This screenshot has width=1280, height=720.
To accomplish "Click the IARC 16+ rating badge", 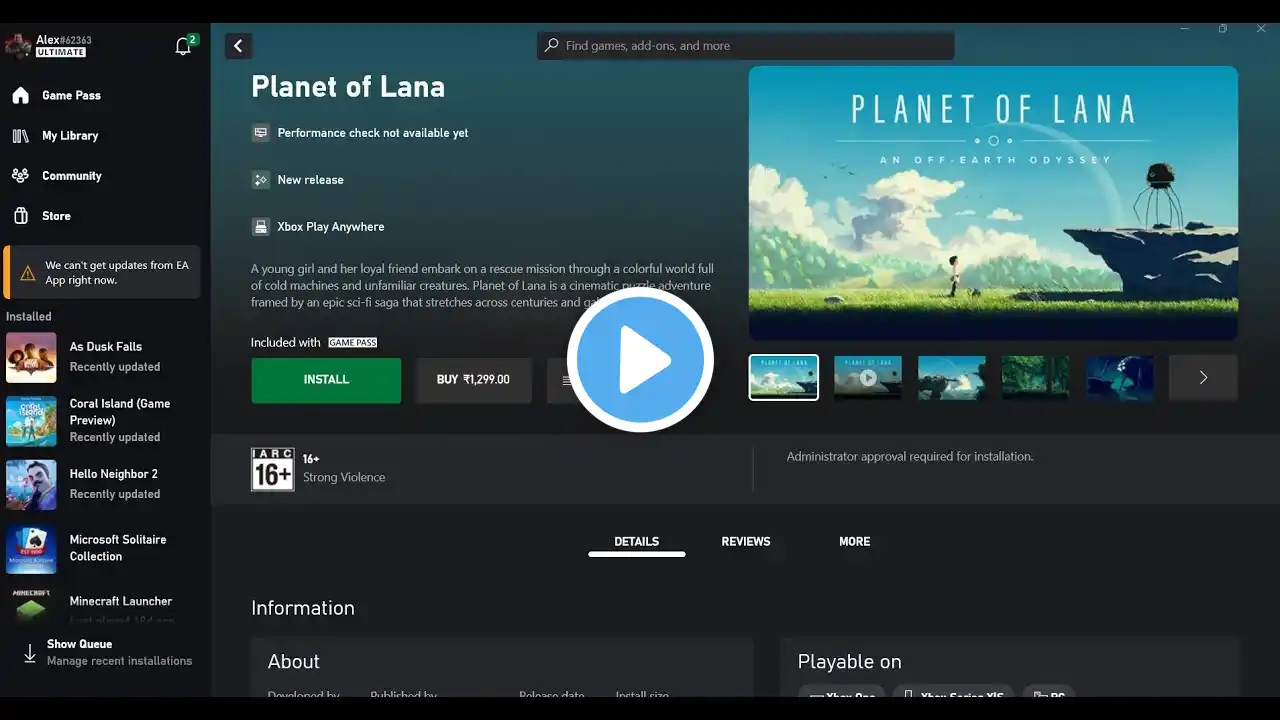I will point(273,469).
